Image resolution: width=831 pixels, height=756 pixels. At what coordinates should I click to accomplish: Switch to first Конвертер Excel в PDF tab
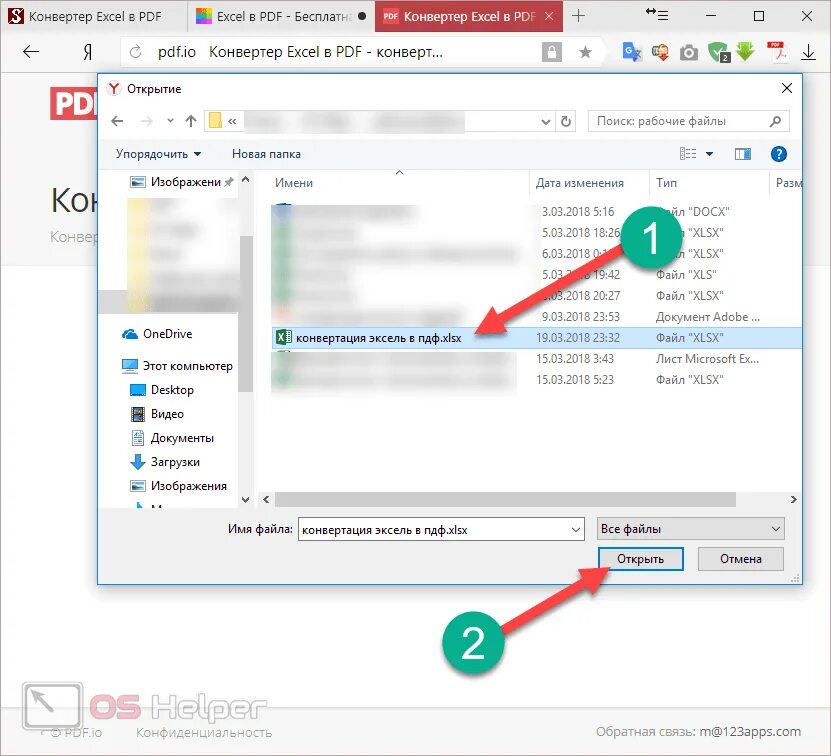[x=93, y=16]
